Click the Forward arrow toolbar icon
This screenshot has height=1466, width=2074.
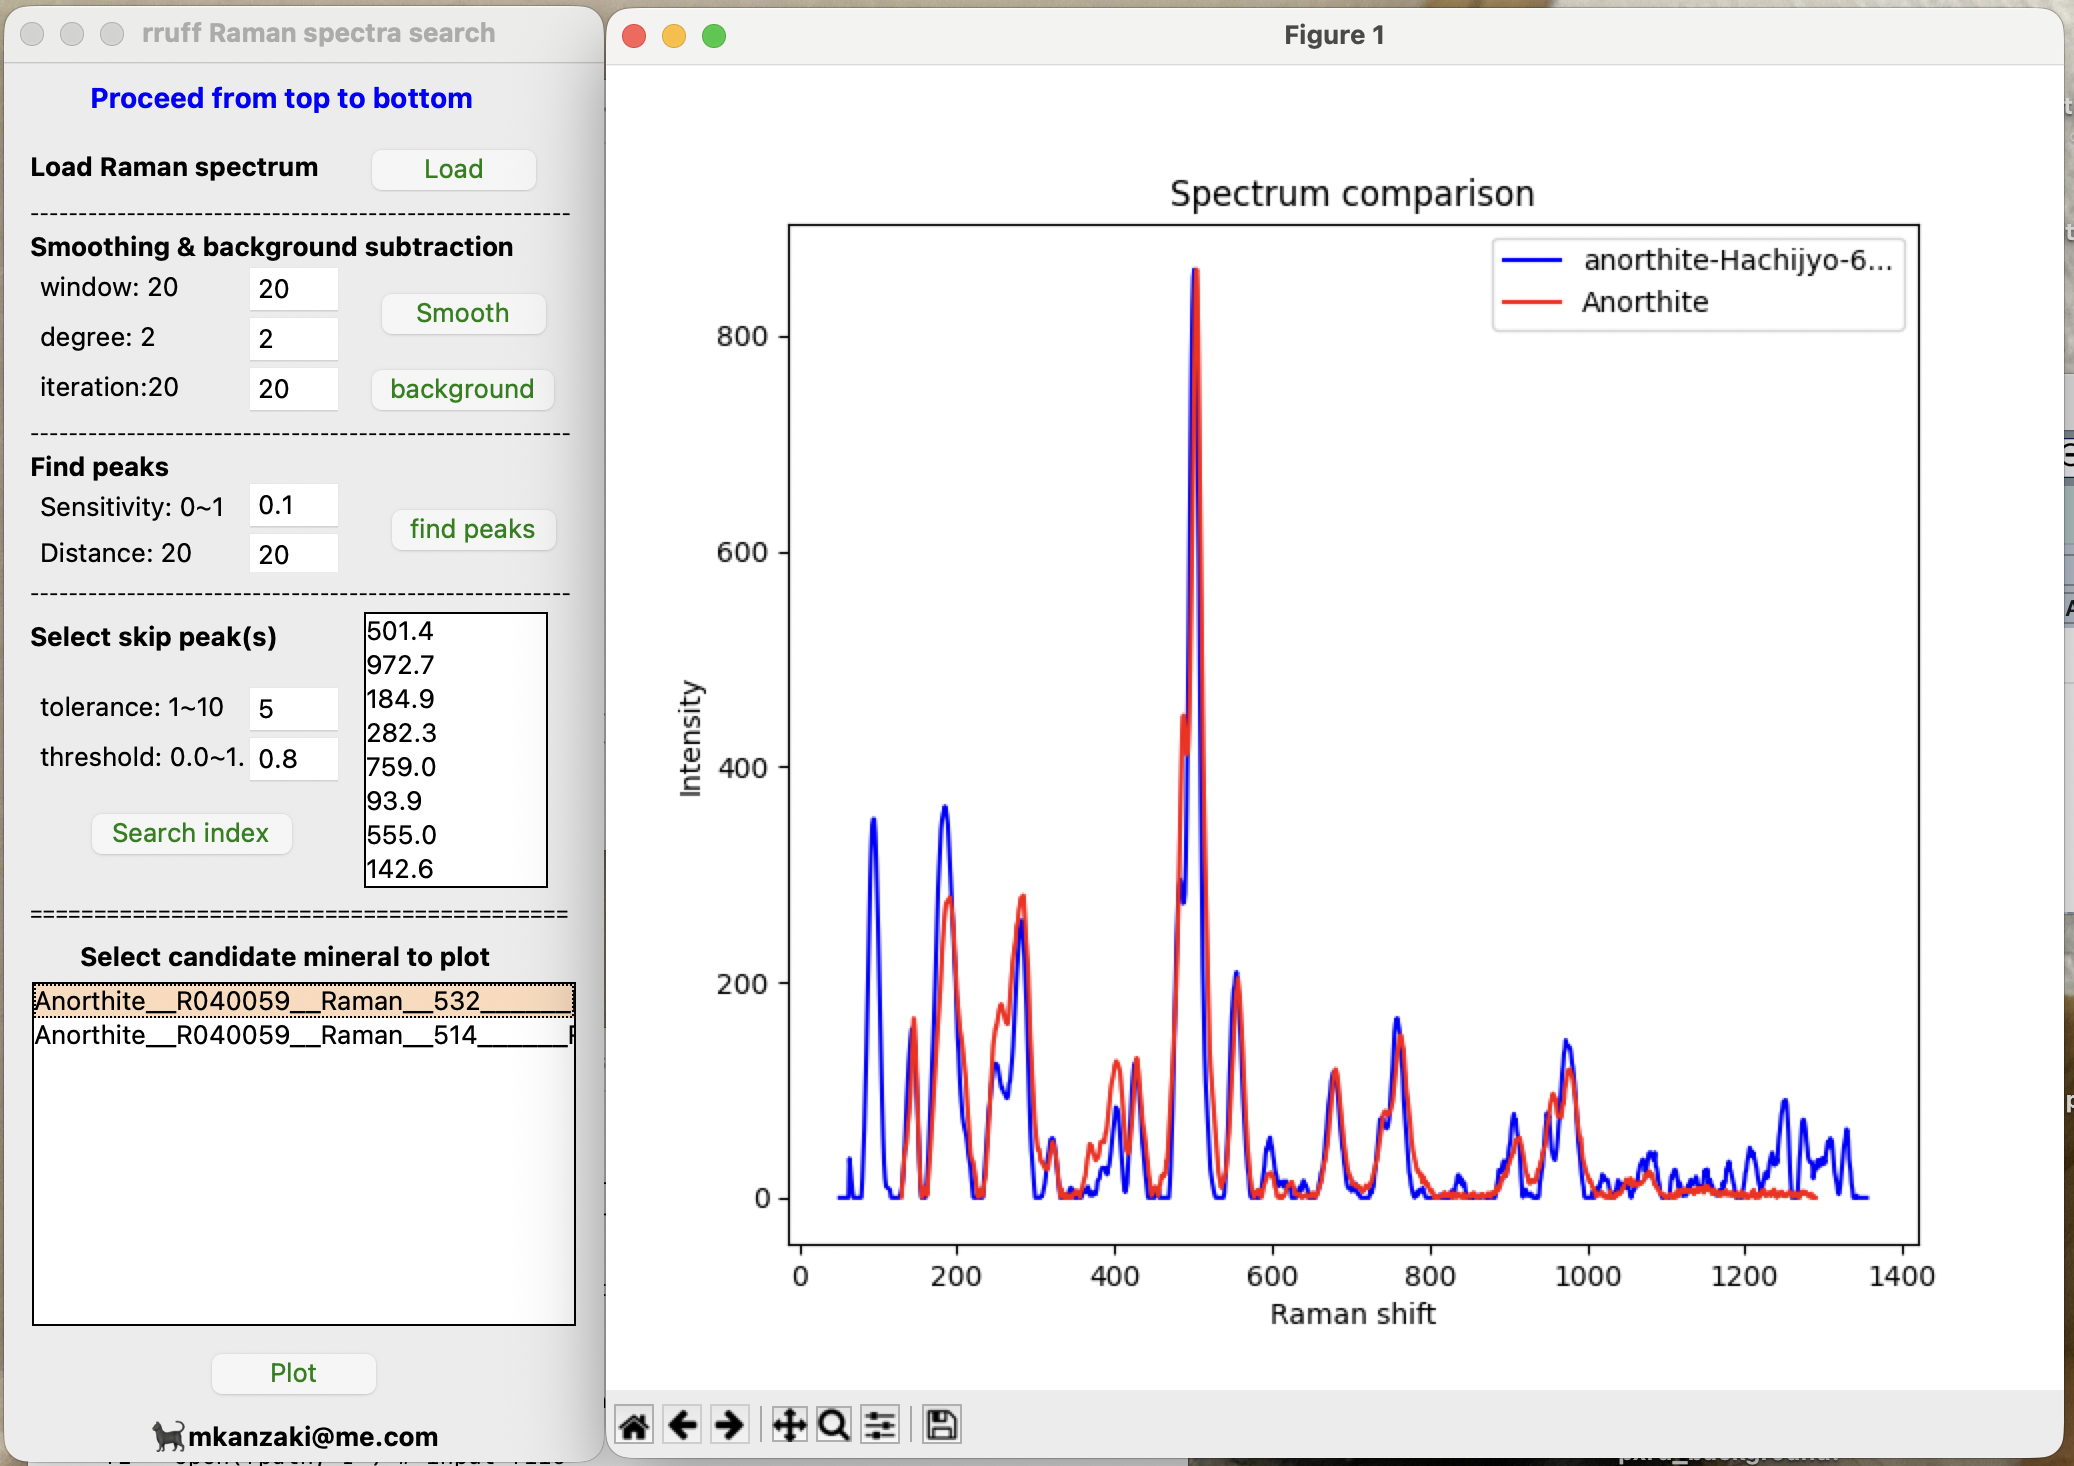[730, 1424]
